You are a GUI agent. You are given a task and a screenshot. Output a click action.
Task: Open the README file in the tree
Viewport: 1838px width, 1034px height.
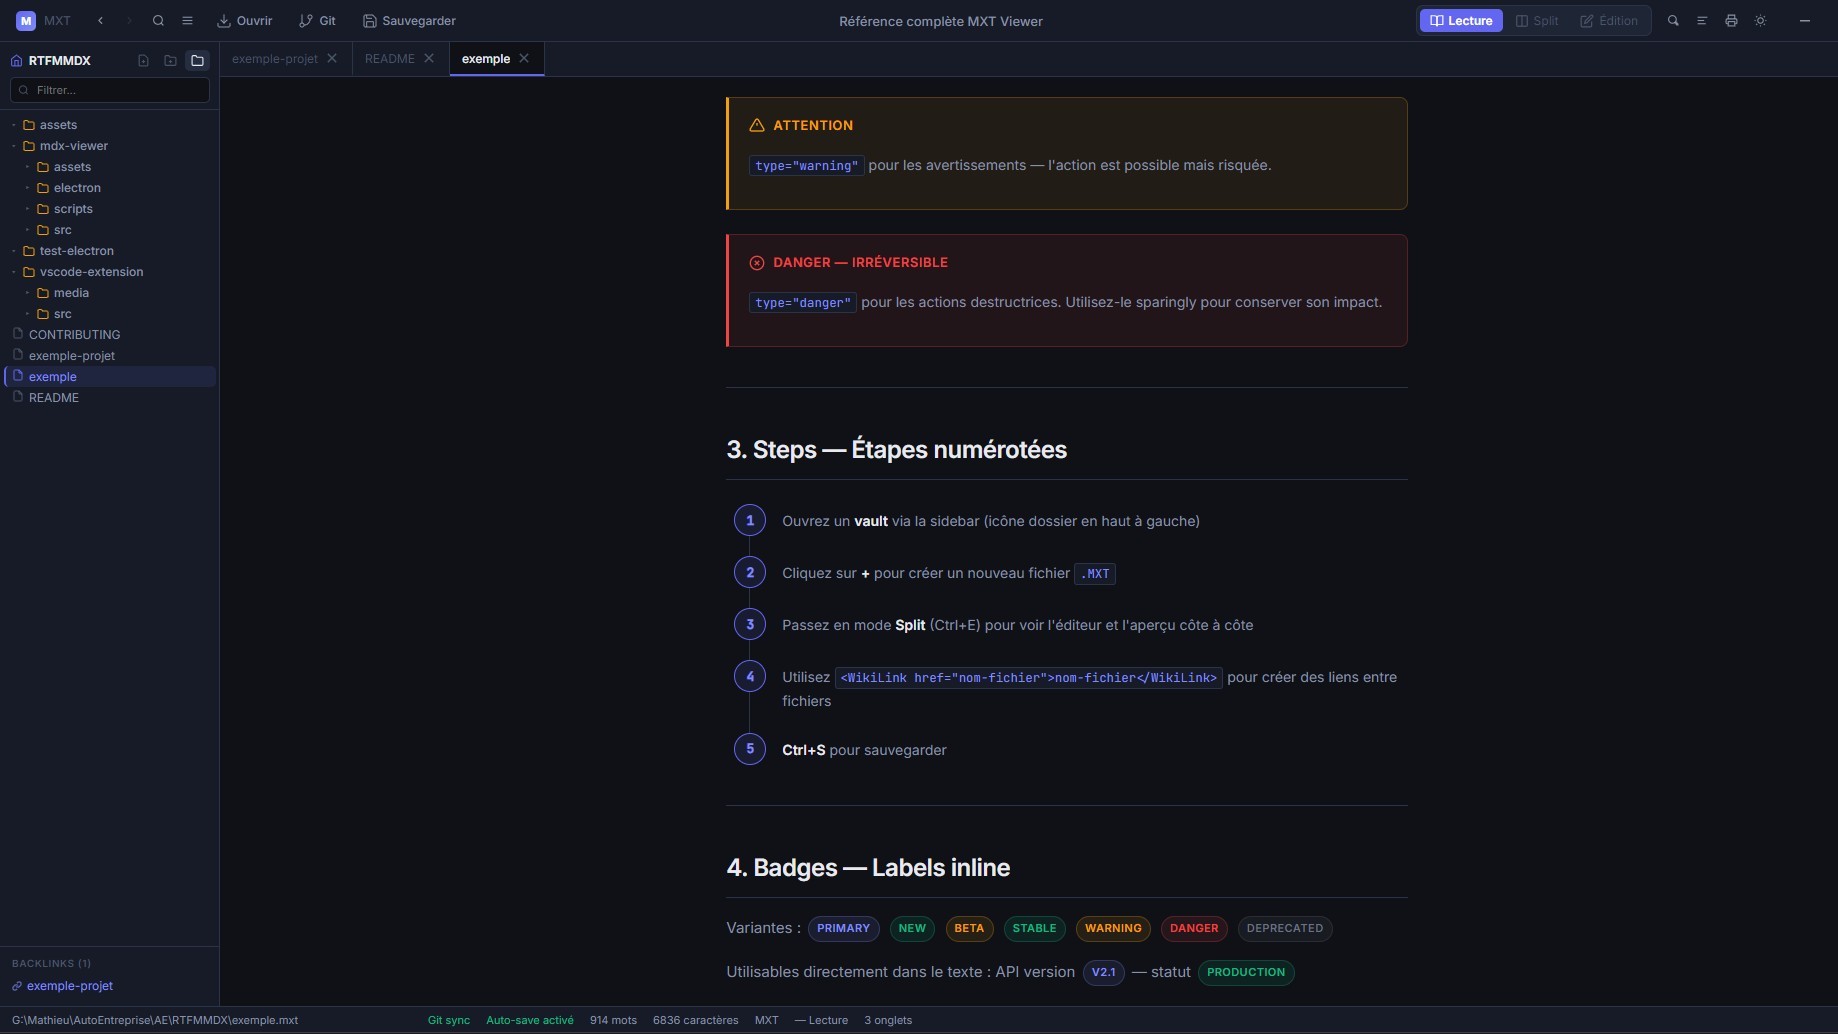pyautogui.click(x=110, y=398)
